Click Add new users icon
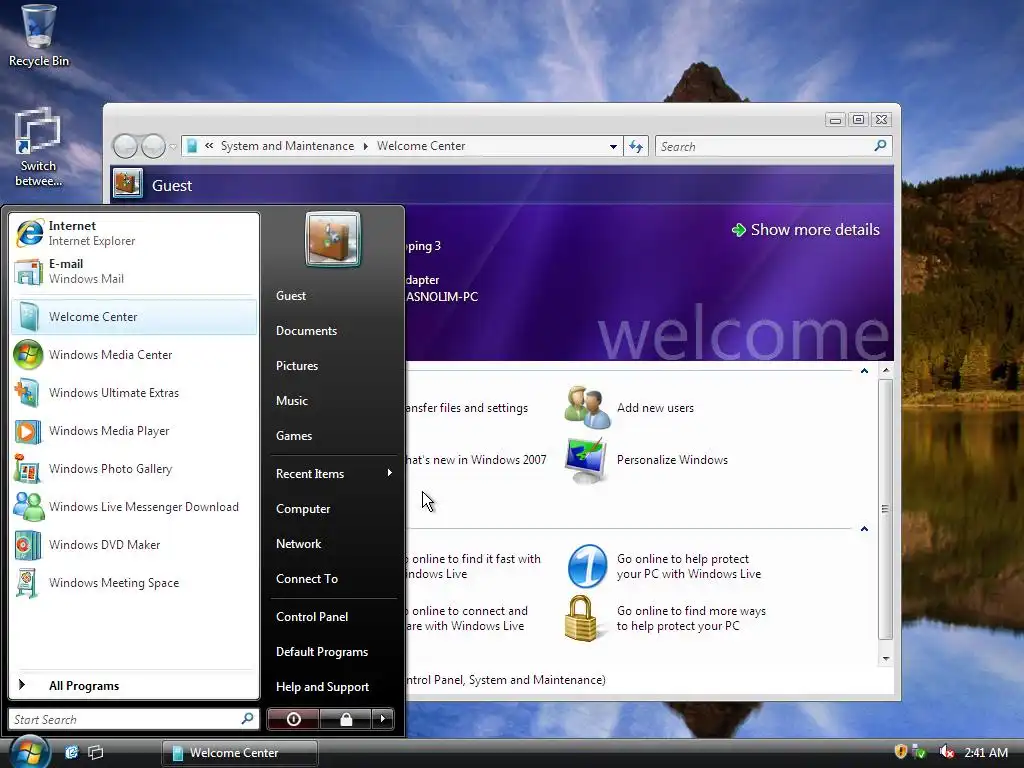This screenshot has width=1024, height=768. [587, 407]
